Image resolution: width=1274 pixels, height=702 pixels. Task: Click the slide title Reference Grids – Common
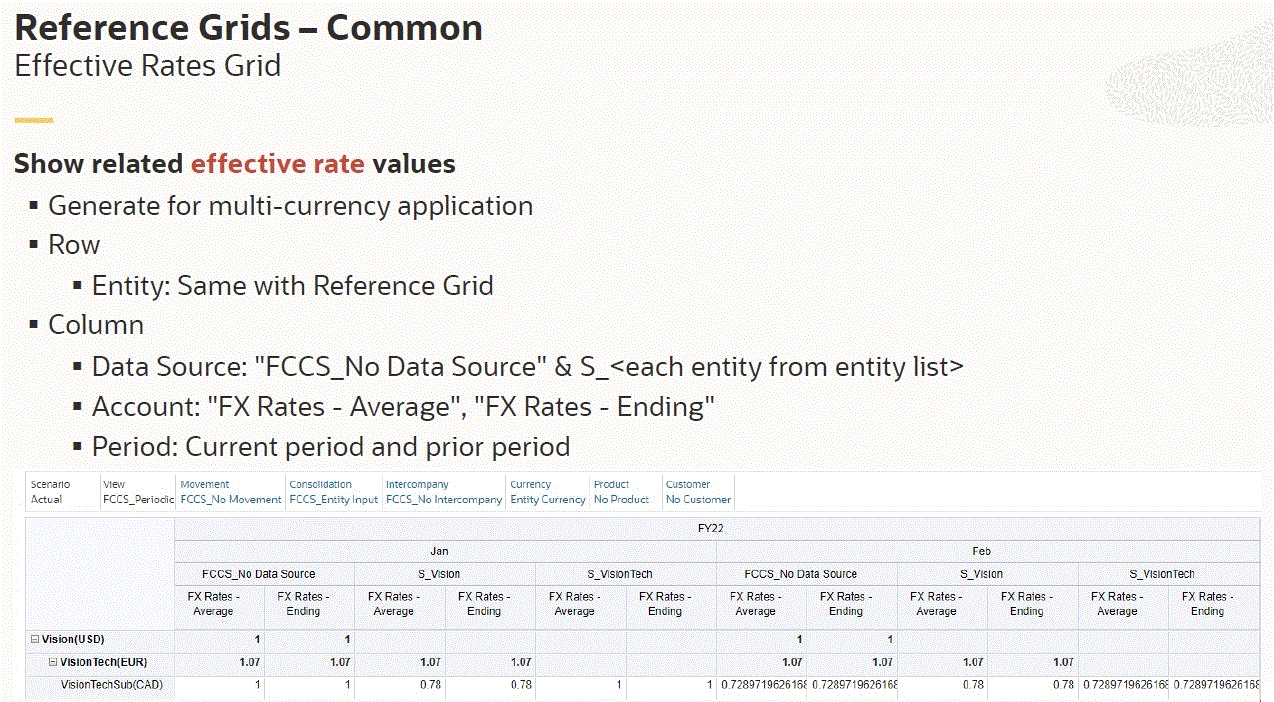coord(248,28)
